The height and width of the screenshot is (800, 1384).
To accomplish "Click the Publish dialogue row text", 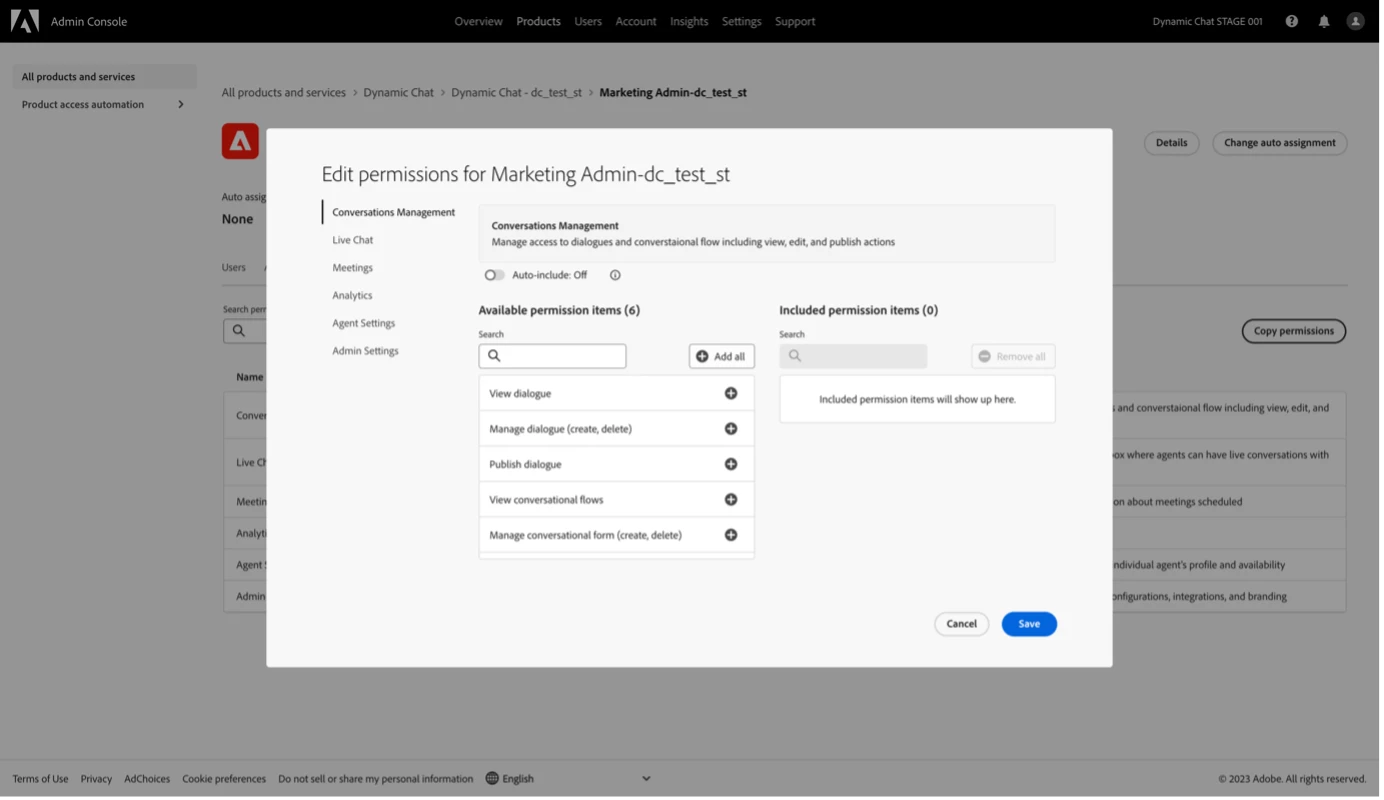I will click(527, 466).
